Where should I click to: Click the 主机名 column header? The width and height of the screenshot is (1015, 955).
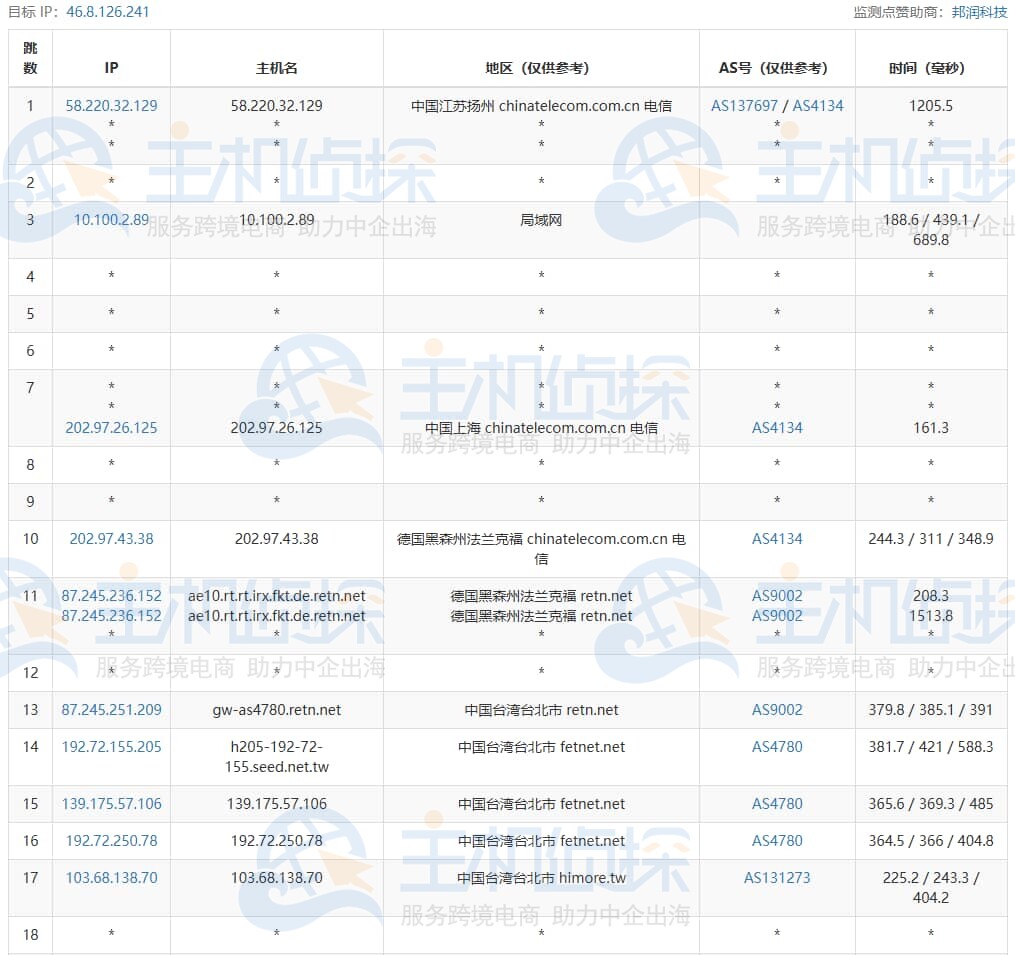tap(276, 68)
